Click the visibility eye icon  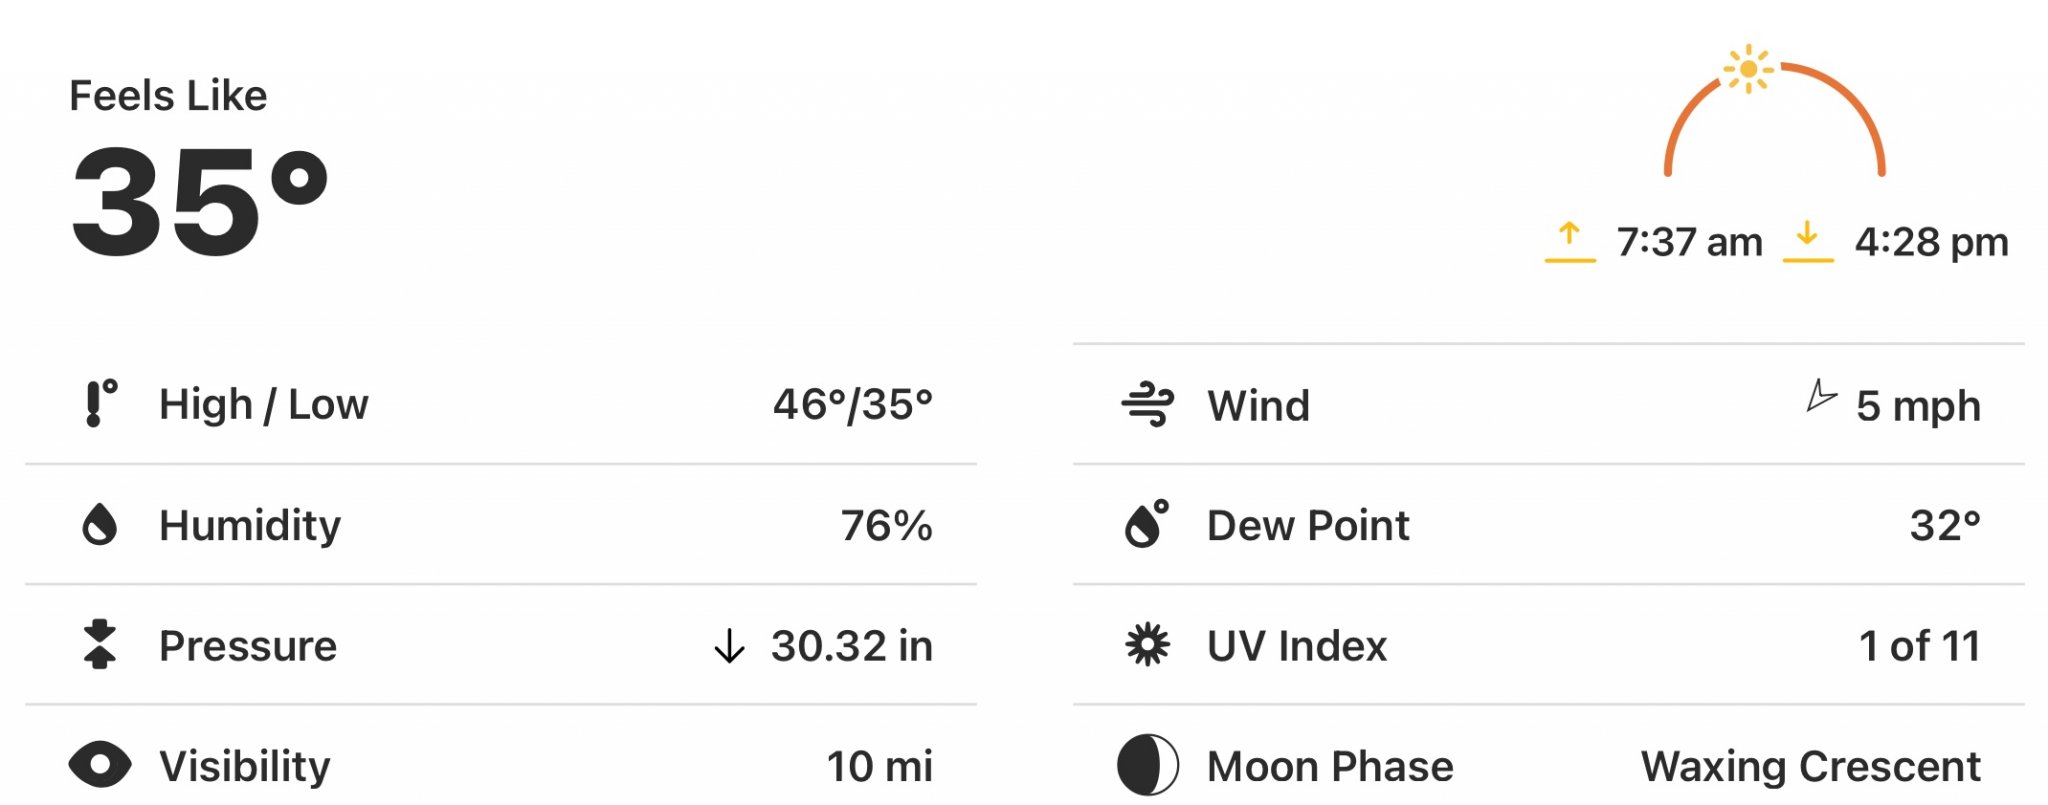tap(100, 765)
